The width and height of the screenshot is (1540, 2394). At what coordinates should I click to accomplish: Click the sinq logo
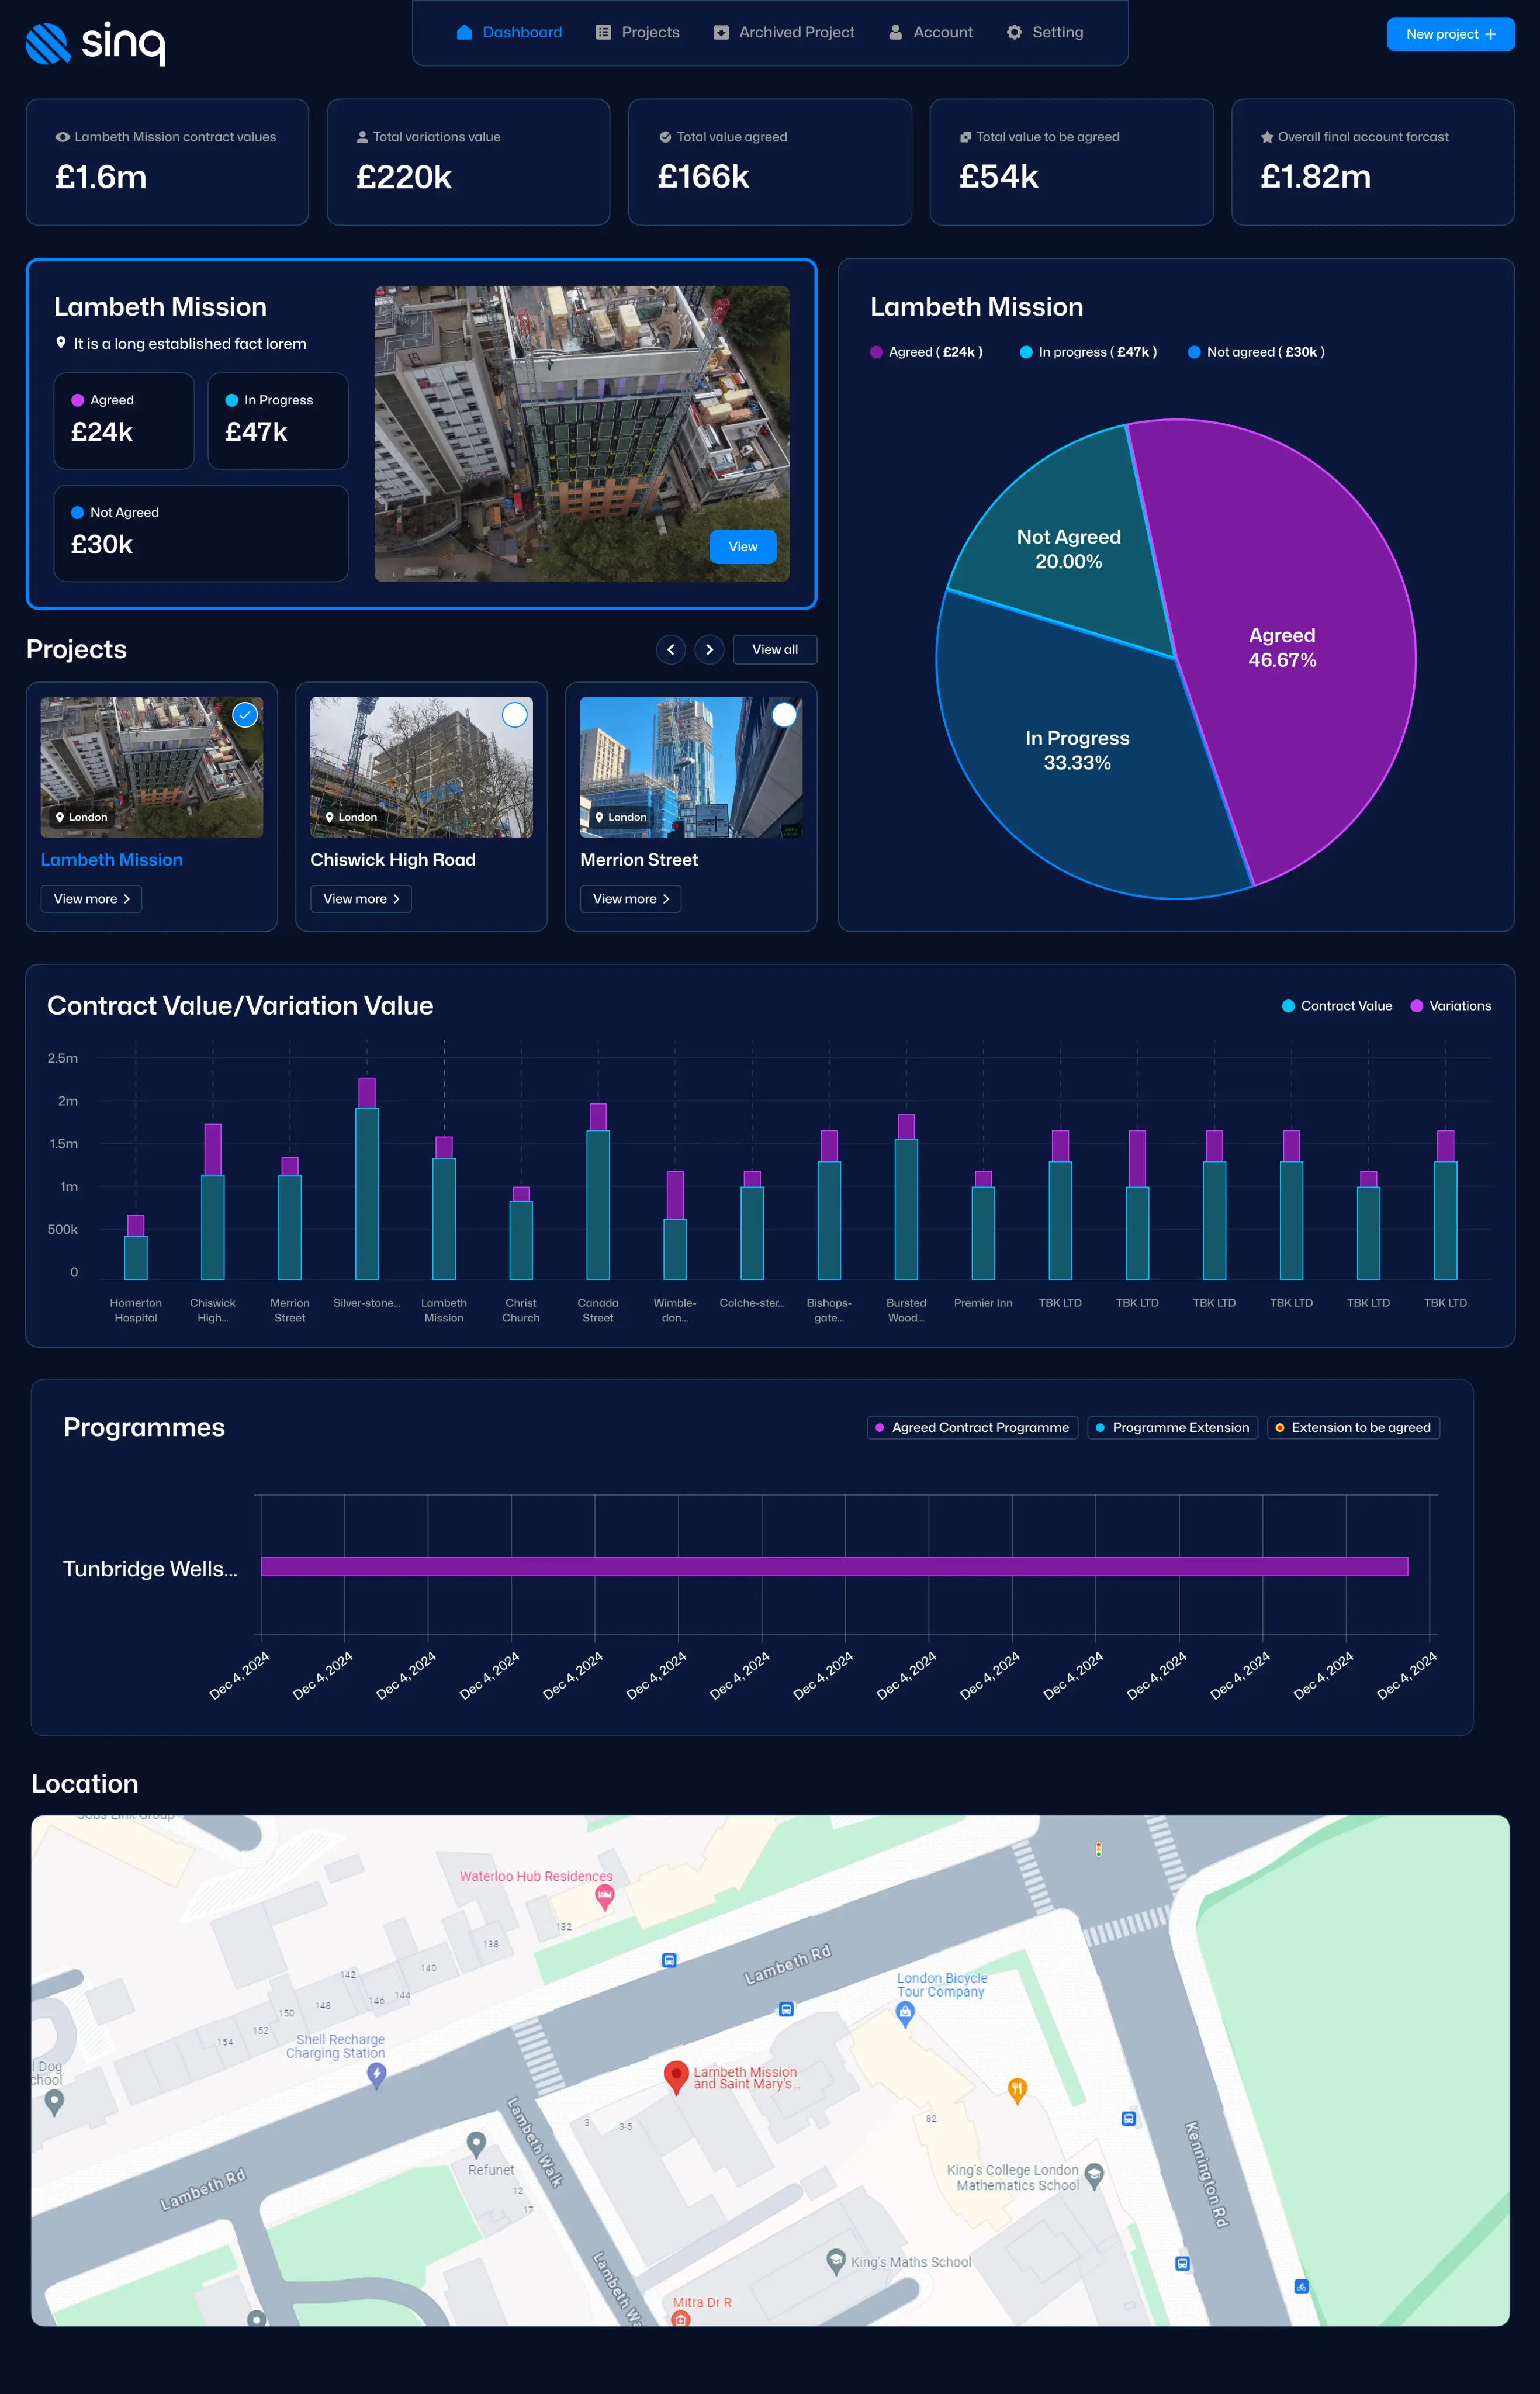(95, 43)
